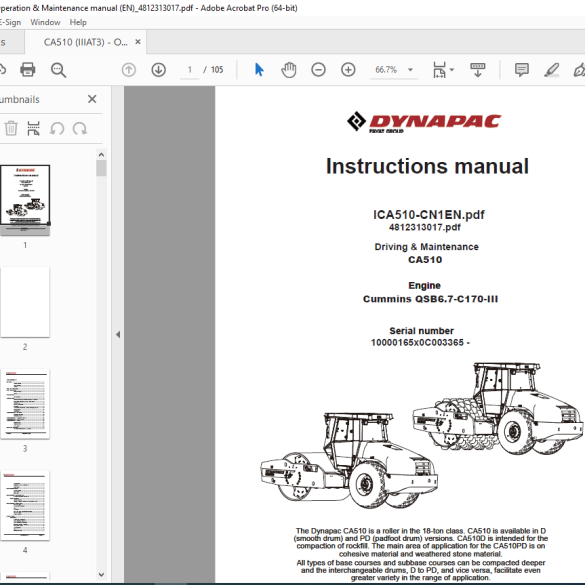585x585 pixels.
Task: Open page thumbnails options menu icon
Action: click(x=34, y=128)
